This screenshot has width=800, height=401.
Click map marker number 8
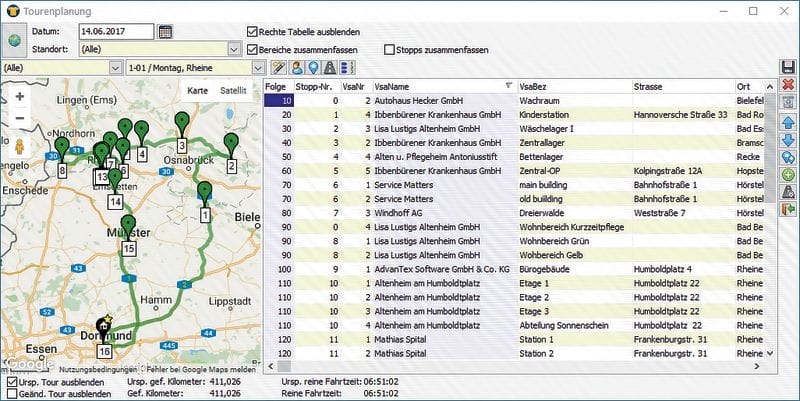tap(62, 158)
